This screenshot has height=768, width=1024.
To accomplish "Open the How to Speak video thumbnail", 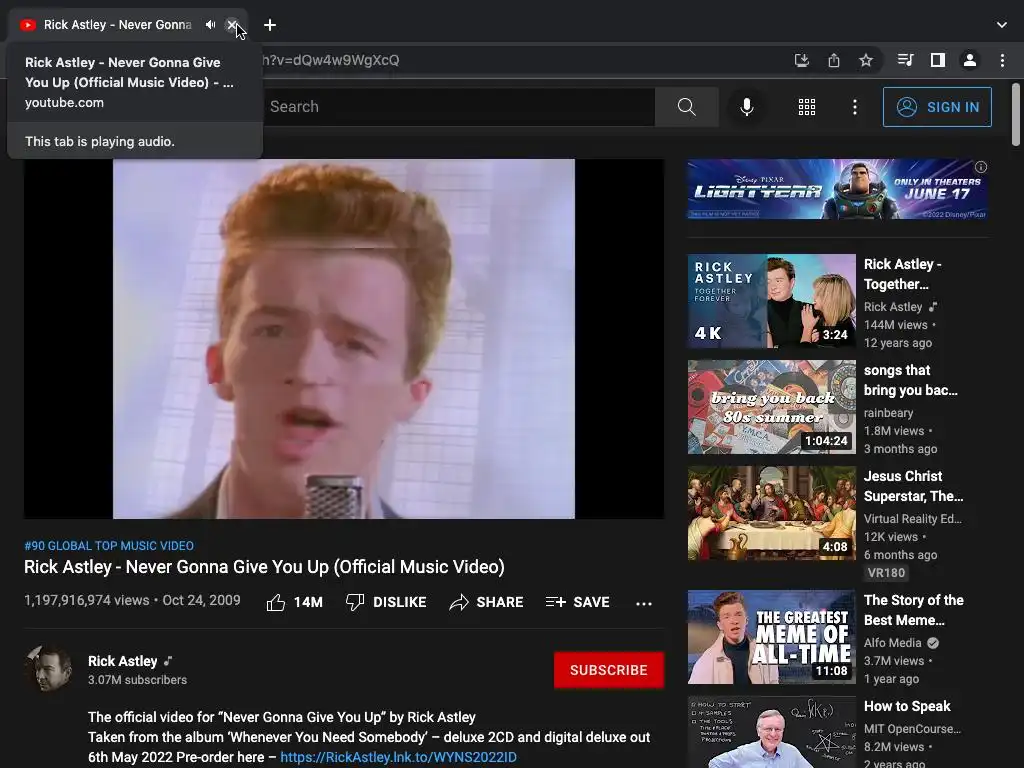I will 771,732.
